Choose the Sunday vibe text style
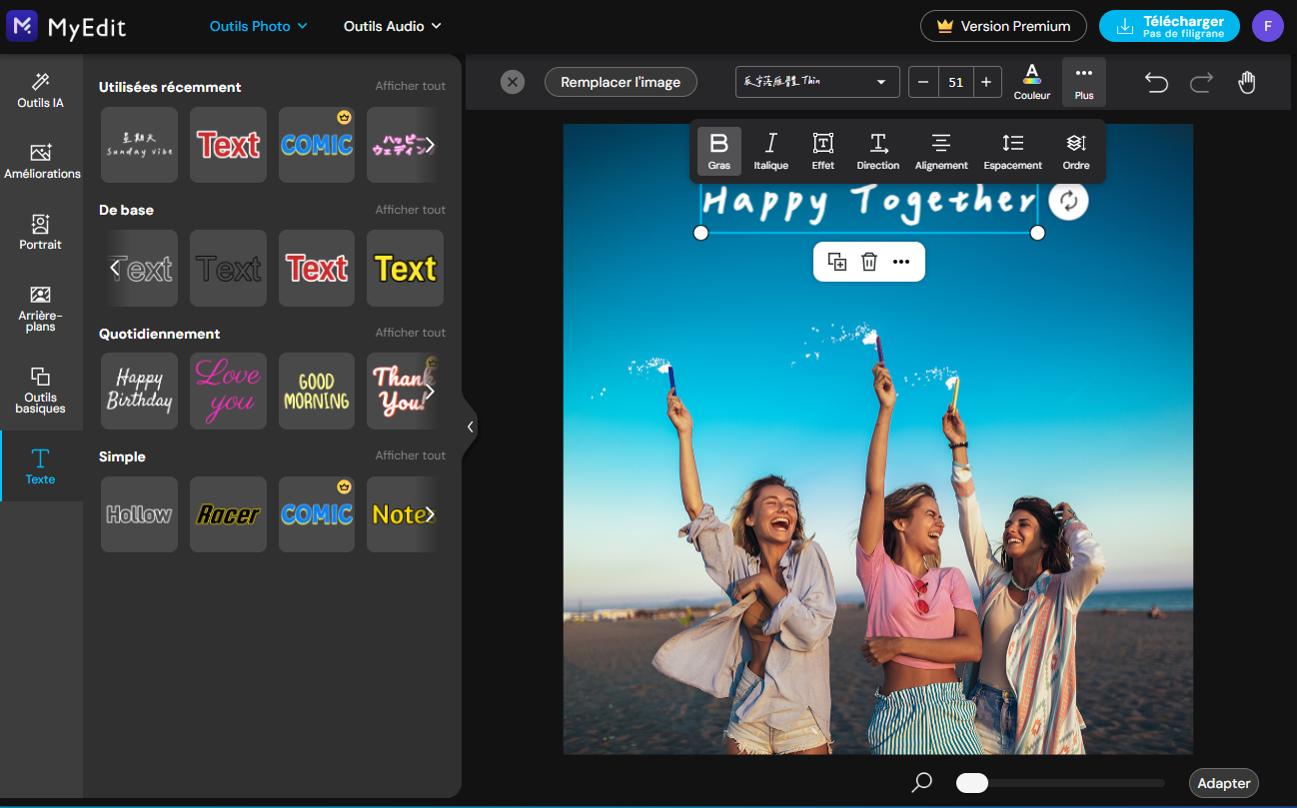 pyautogui.click(x=140, y=145)
